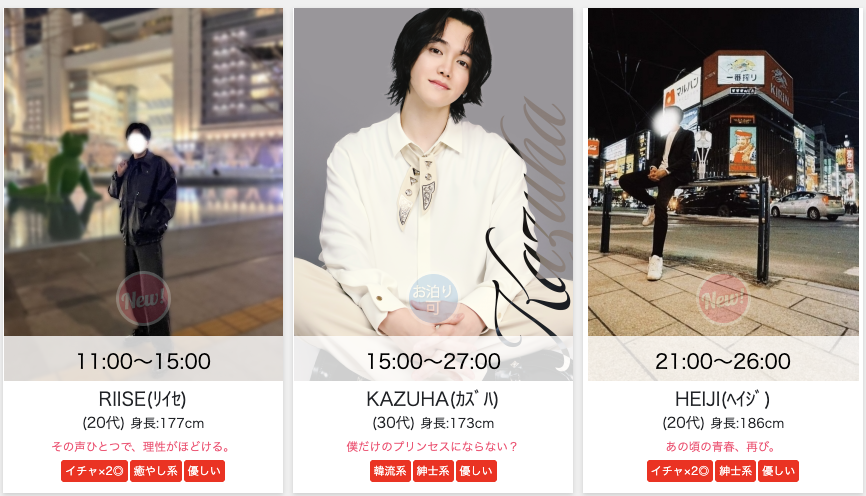Click the 癒やし系 tag under RIISE
Image resolution: width=866 pixels, height=496 pixels.
click(156, 471)
